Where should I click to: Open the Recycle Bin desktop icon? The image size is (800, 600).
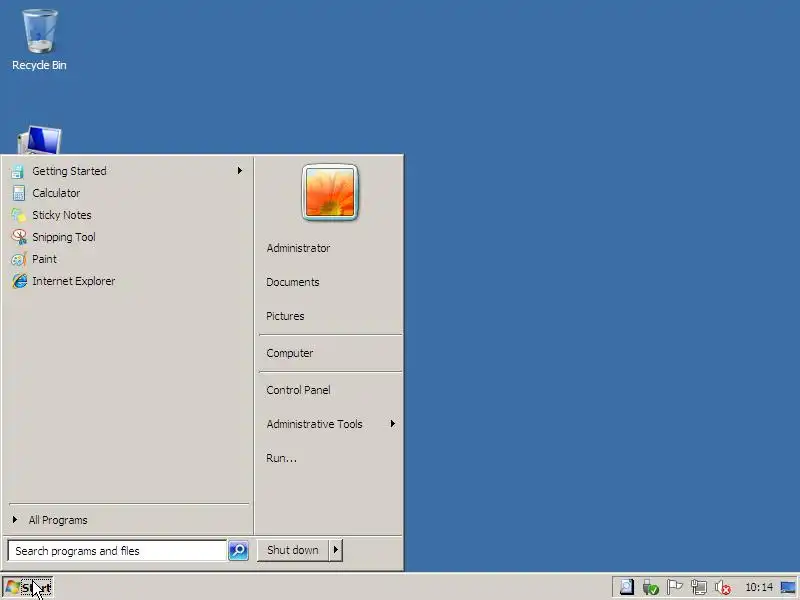click(39, 39)
